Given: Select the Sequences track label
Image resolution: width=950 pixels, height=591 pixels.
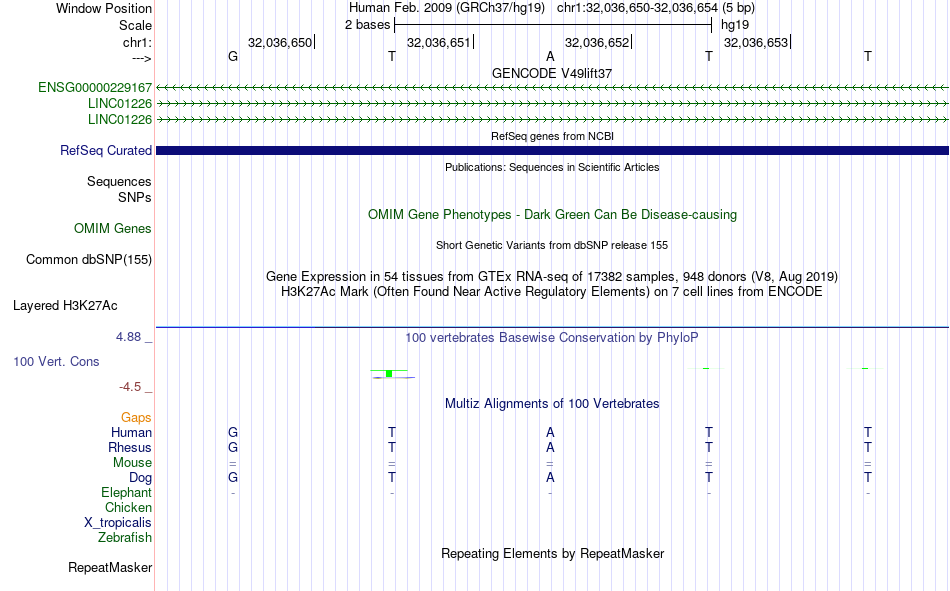Looking at the screenshot, I should click(119, 181).
